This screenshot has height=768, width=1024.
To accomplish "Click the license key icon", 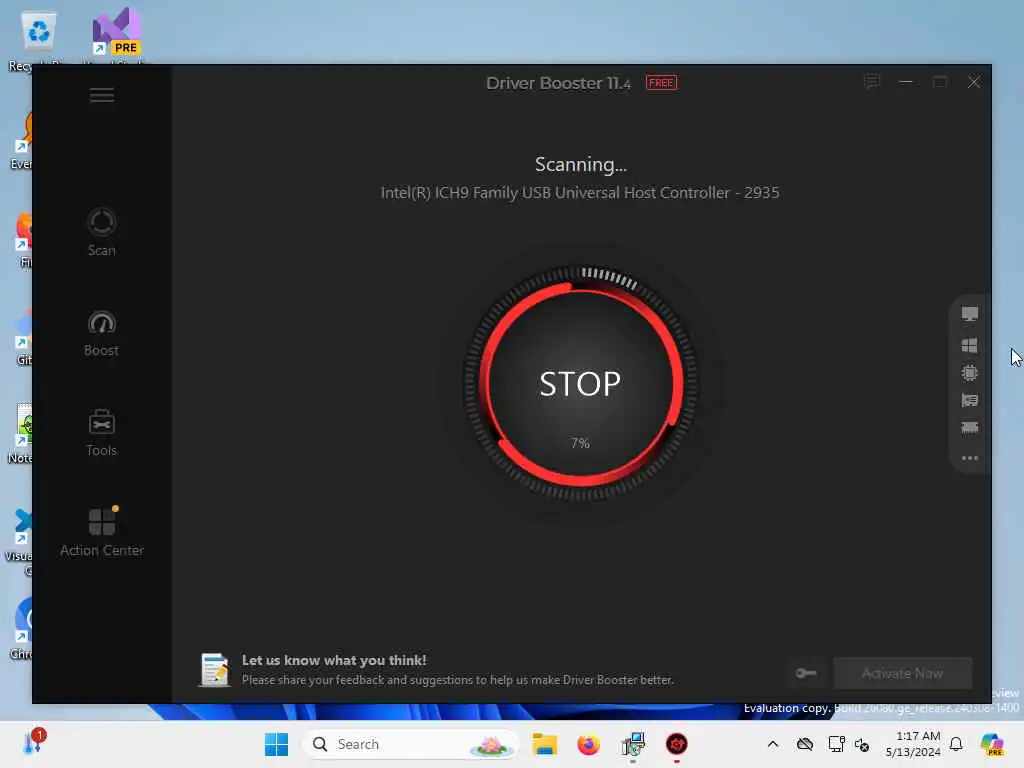I will pyautogui.click(x=806, y=673).
